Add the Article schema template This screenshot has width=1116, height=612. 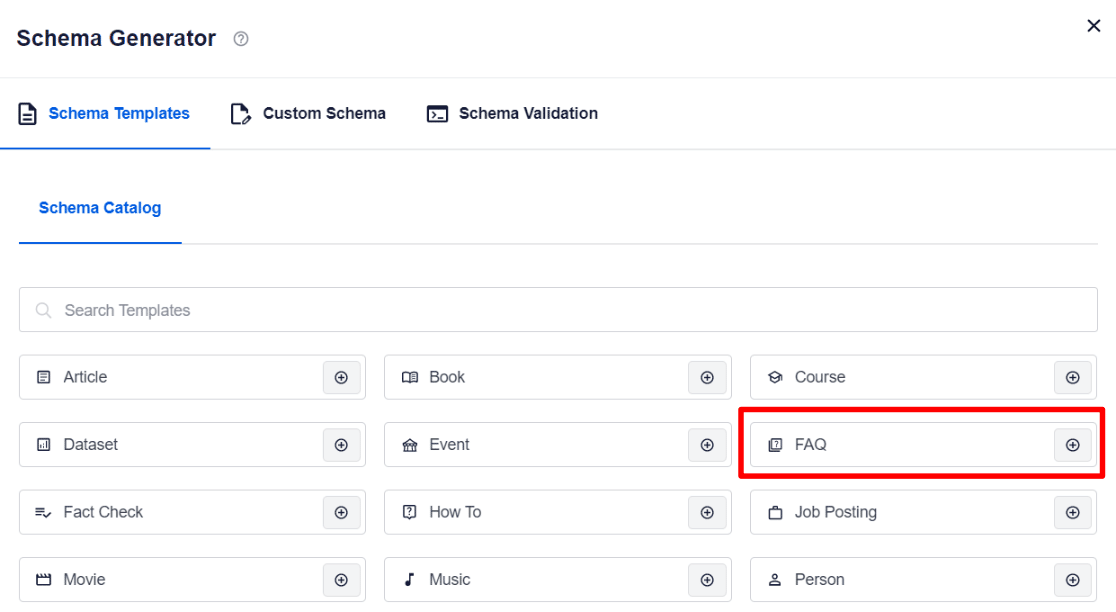click(x=341, y=377)
